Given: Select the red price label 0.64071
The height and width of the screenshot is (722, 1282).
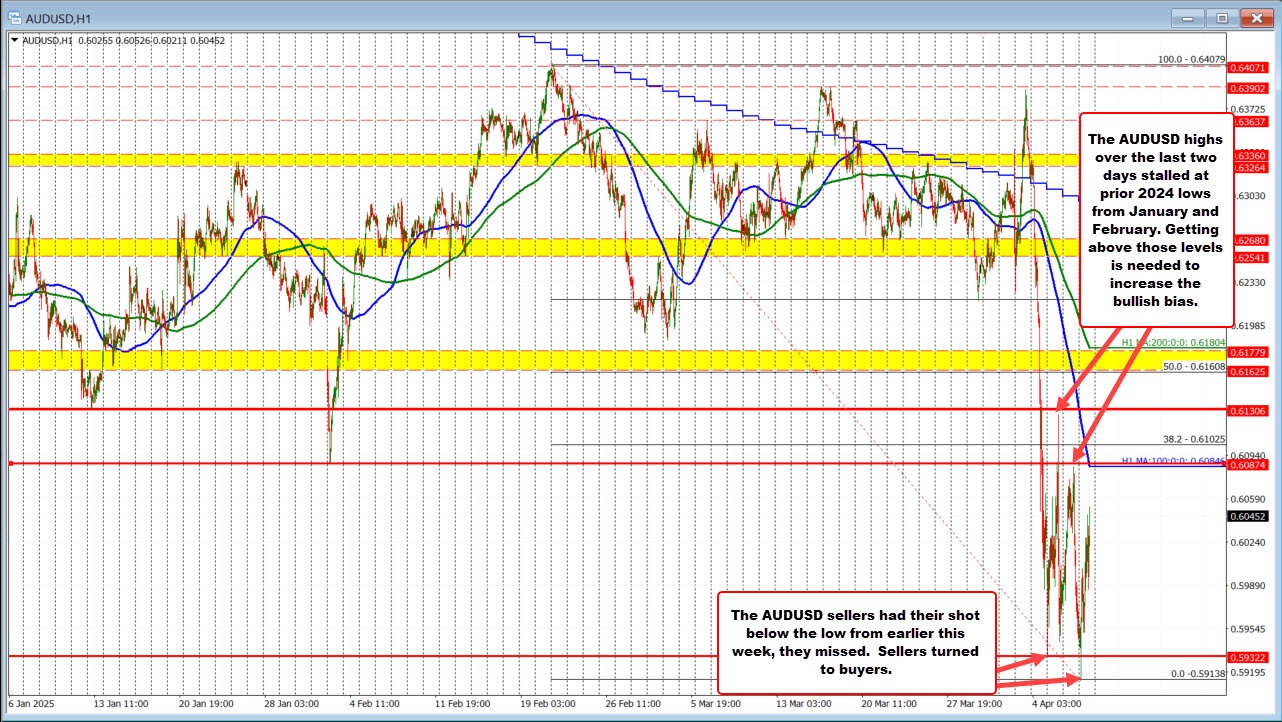Looking at the screenshot, I should pyautogui.click(x=1251, y=68).
